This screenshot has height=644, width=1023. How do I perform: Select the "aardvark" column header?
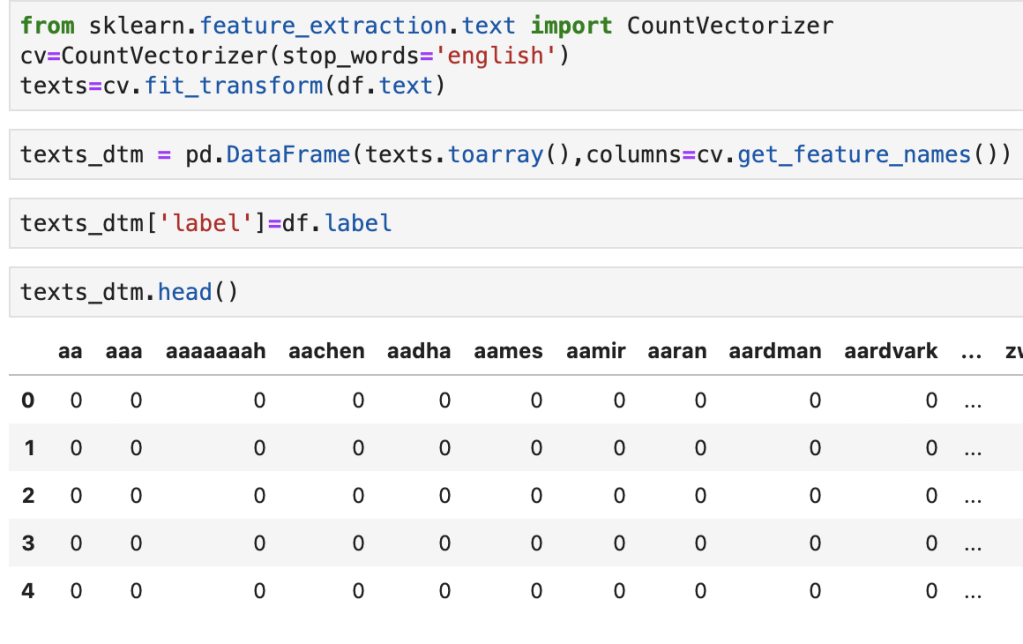[x=890, y=351]
